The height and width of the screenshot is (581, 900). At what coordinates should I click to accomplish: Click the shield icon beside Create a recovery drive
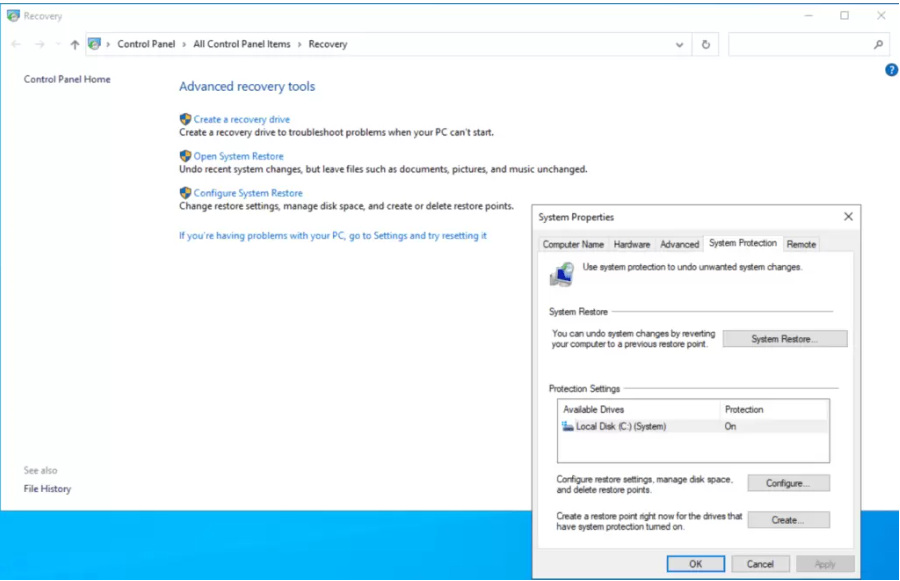[x=185, y=119]
